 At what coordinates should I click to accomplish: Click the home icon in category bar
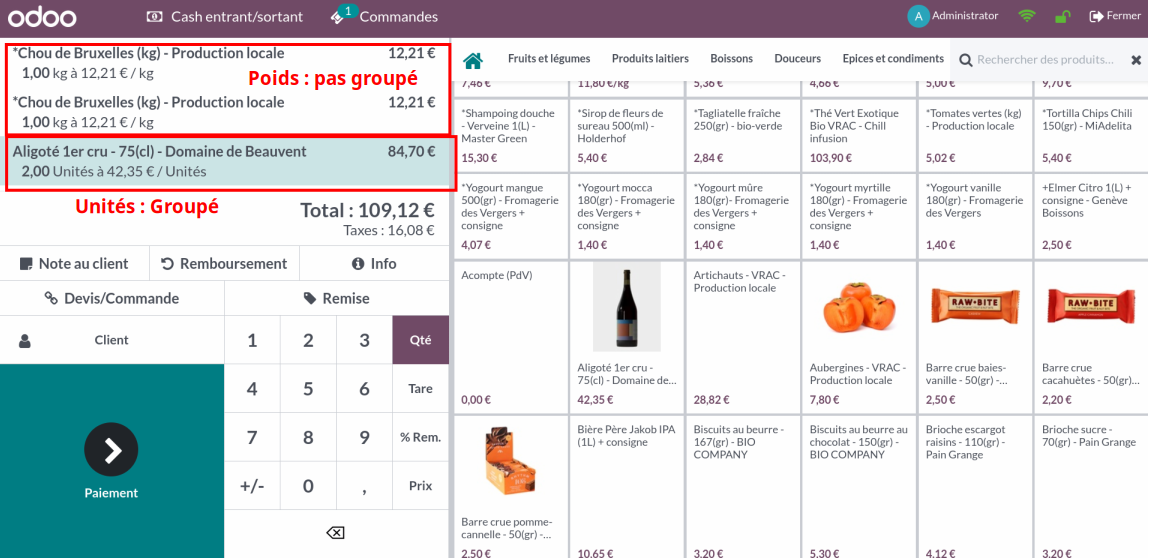tap(473, 60)
